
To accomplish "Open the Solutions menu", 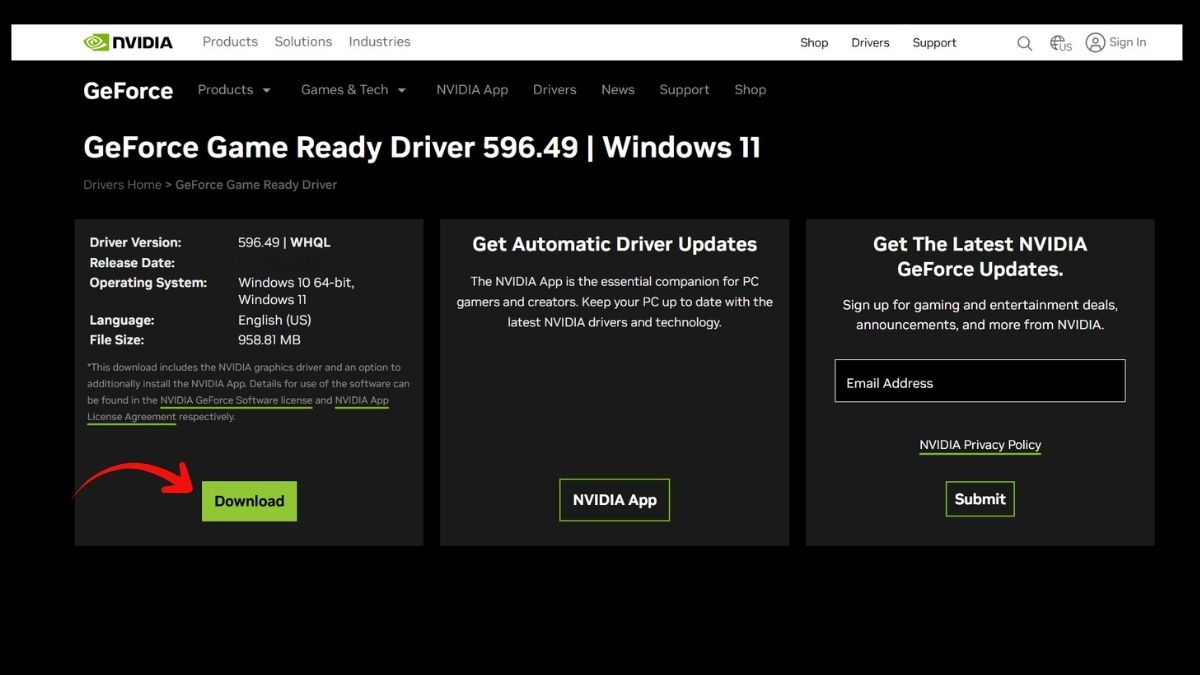I will (x=303, y=42).
